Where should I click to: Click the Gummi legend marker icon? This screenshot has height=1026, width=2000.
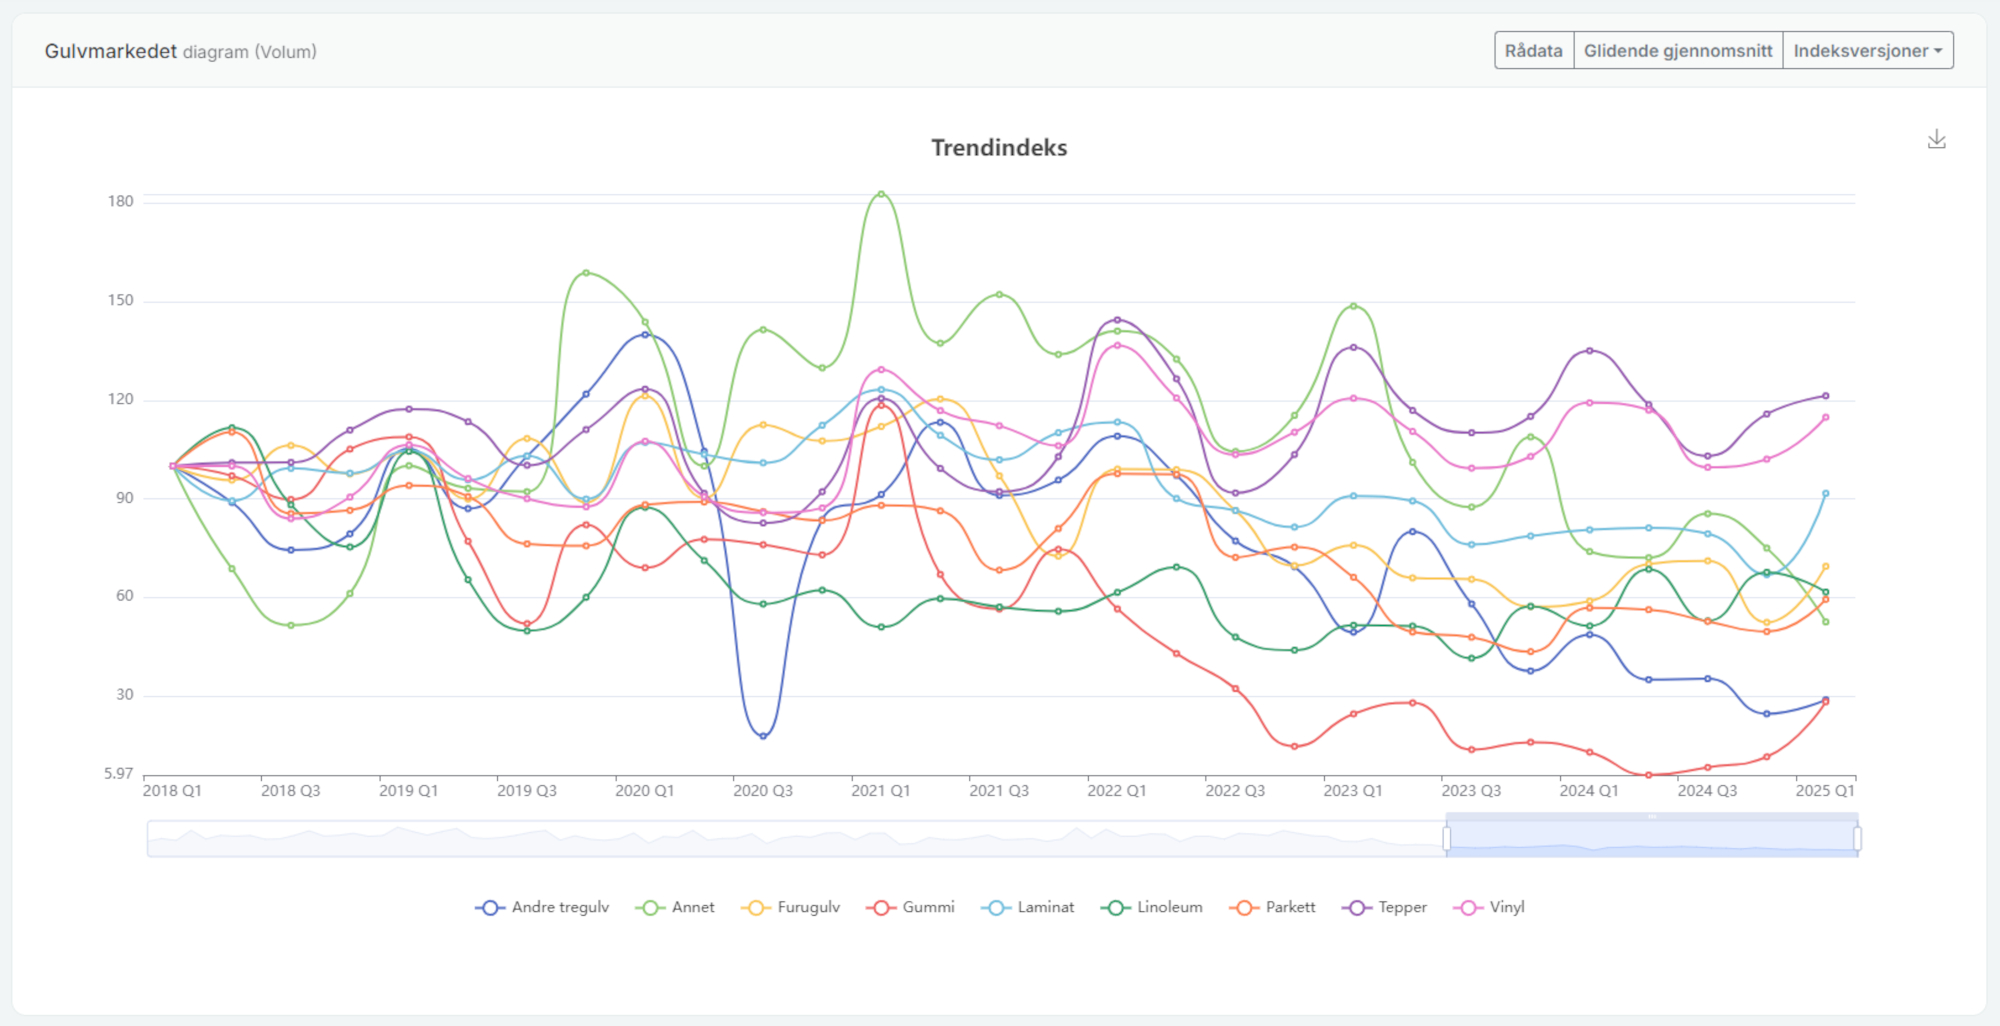881,908
